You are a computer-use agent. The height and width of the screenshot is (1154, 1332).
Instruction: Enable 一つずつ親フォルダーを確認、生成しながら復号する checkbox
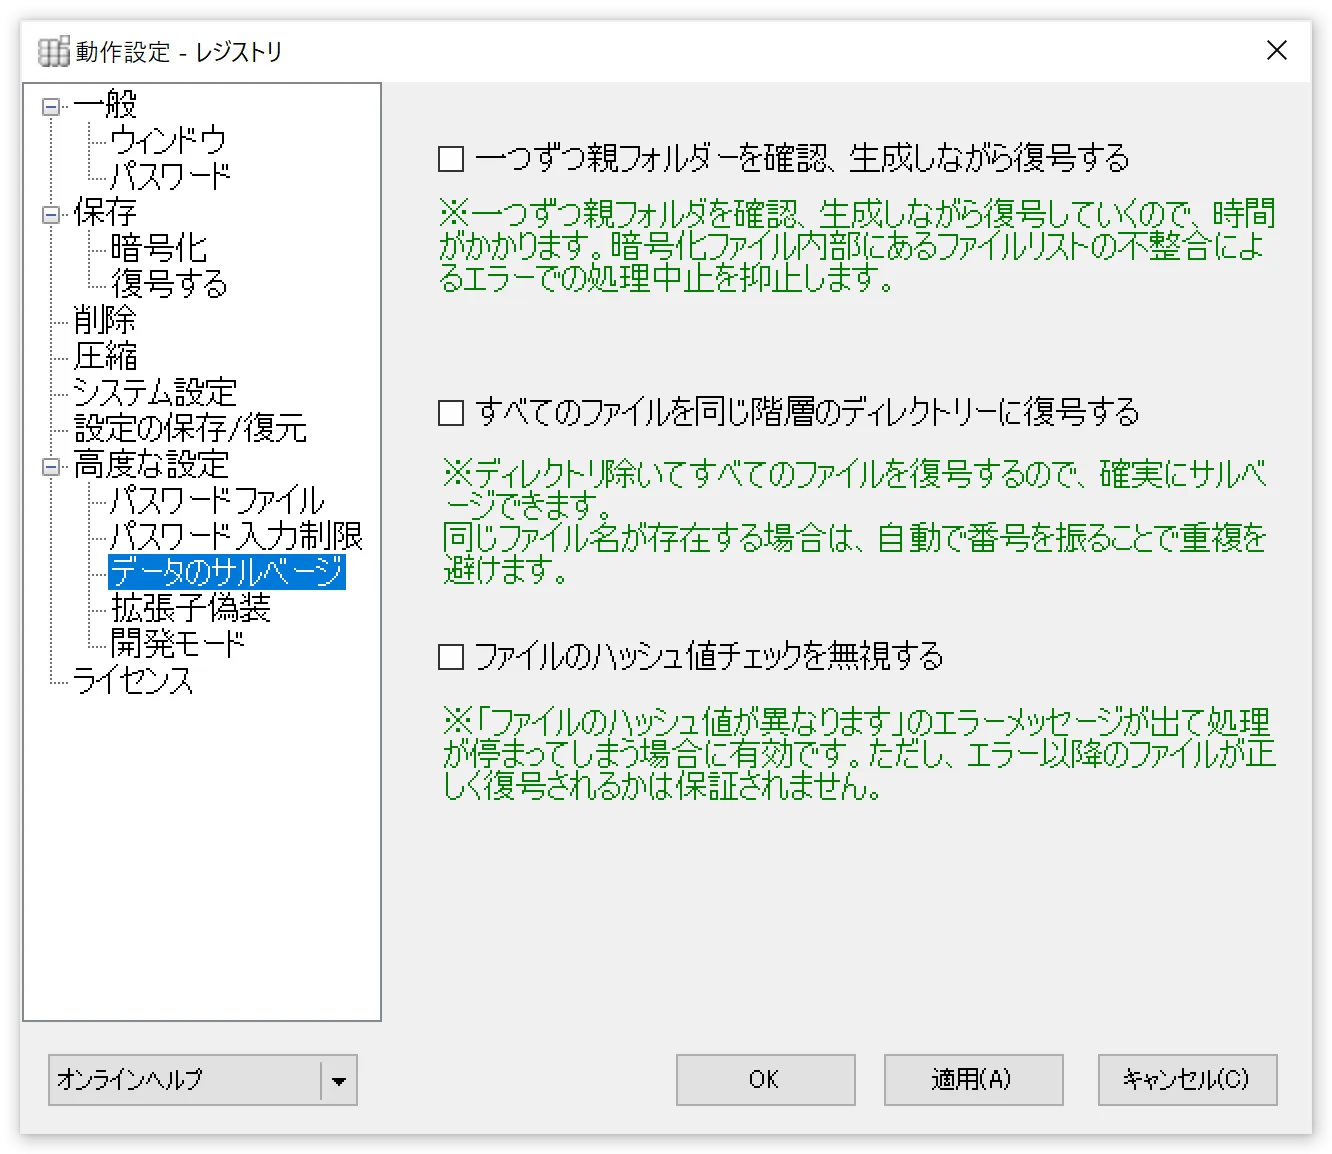450,158
